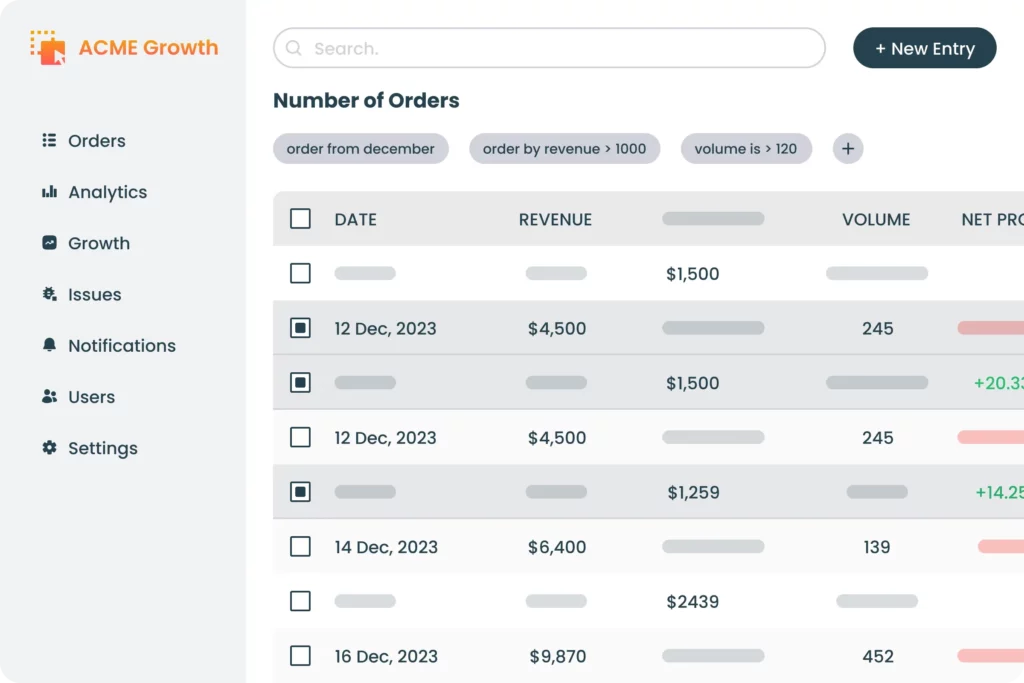The image size is (1024, 683).
Task: Click the Users people icon
Action: [48, 396]
